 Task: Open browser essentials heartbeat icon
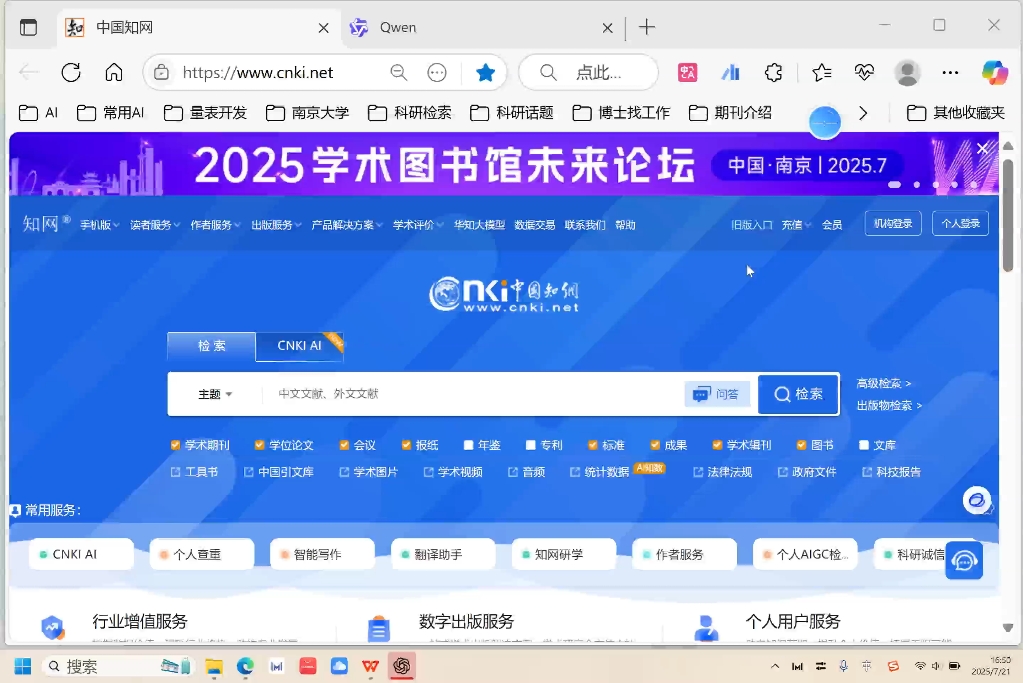864,72
